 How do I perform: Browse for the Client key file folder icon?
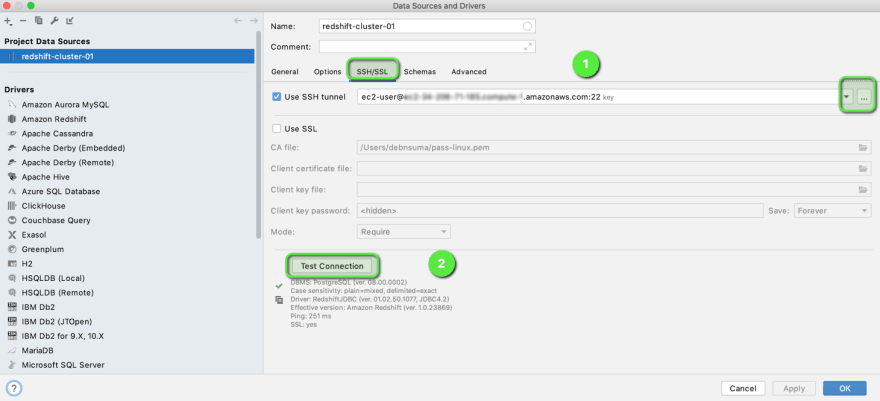click(x=863, y=190)
